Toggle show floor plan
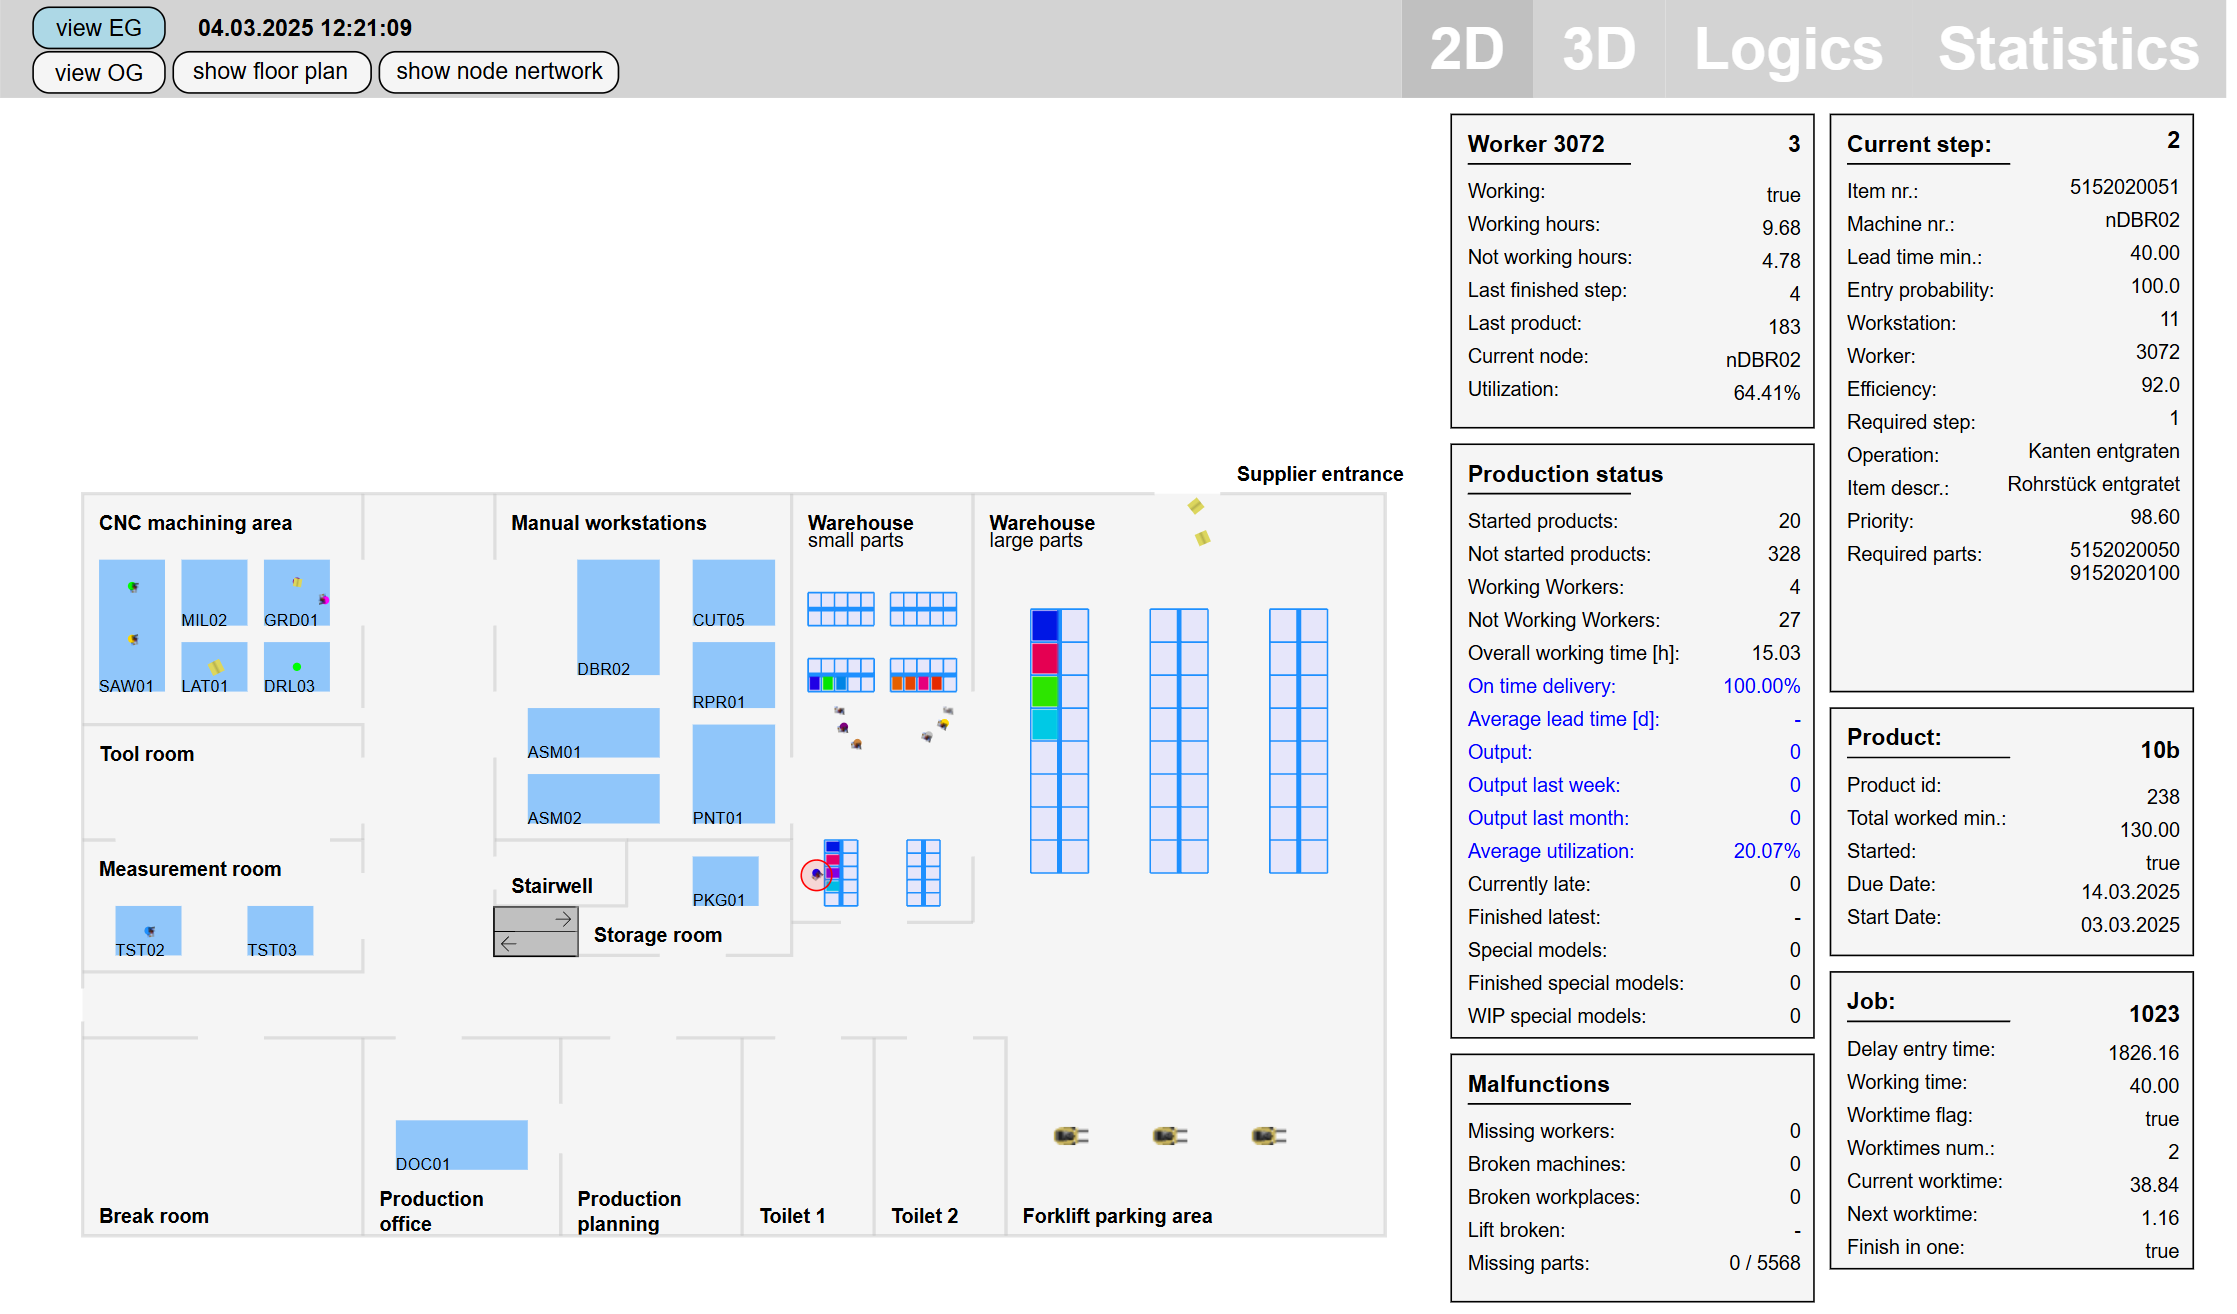This screenshot has width=2237, height=1314. pos(271,72)
